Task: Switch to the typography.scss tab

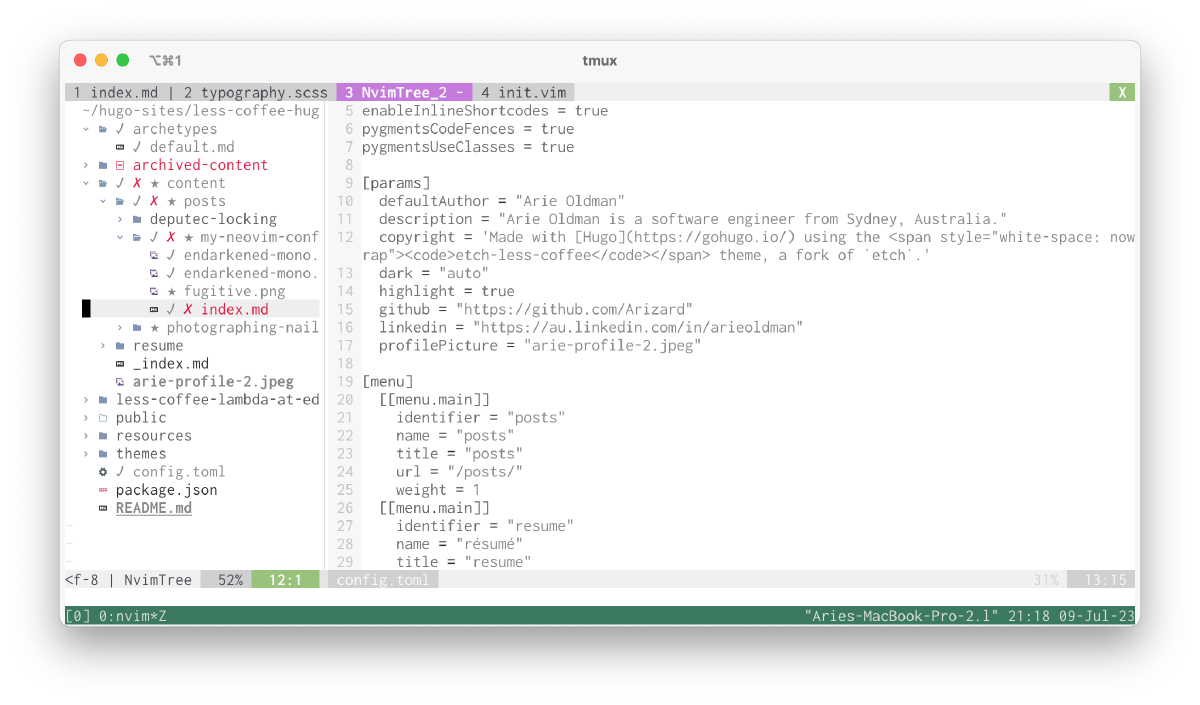Action: (256, 92)
